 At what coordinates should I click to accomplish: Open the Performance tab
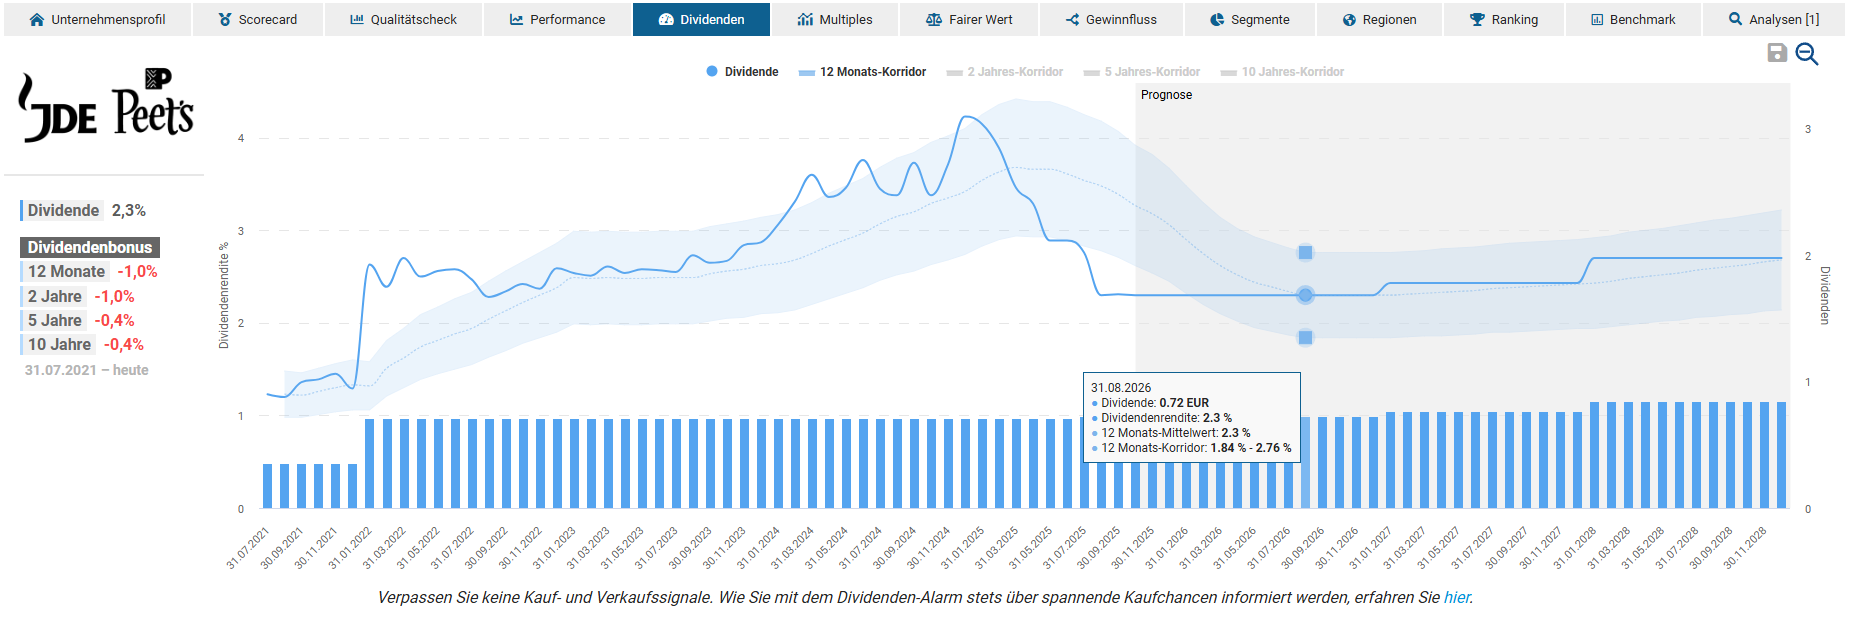pyautogui.click(x=557, y=20)
